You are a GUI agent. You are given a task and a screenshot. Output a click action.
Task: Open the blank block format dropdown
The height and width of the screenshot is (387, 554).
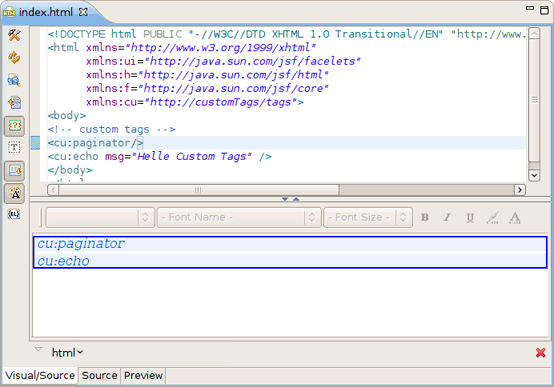pyautogui.click(x=100, y=217)
